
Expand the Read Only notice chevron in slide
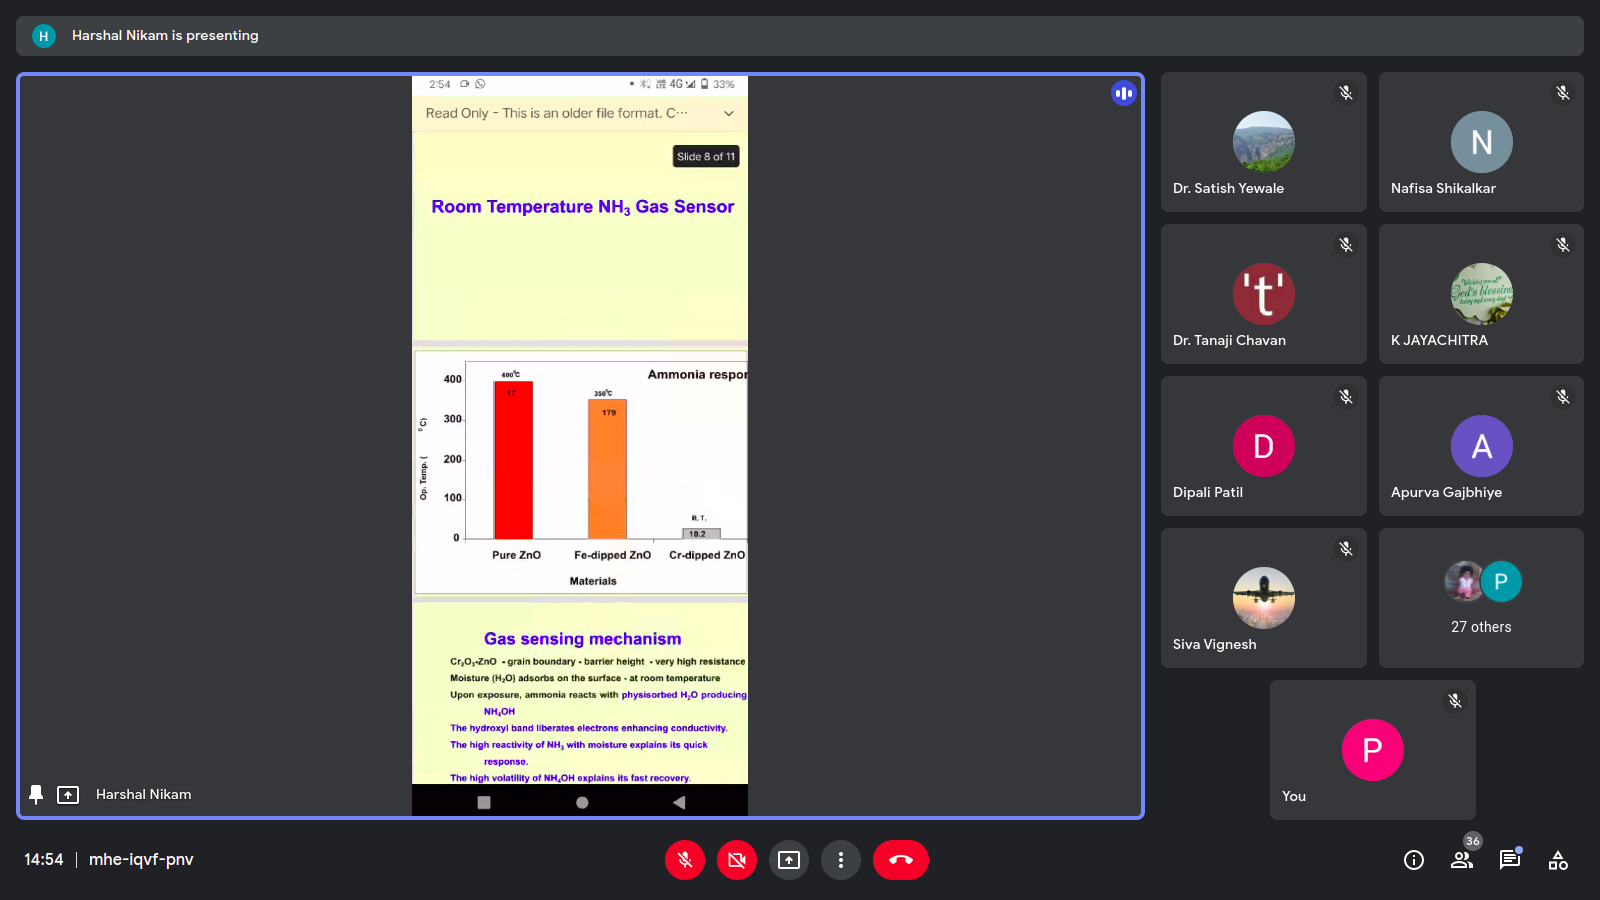point(729,113)
